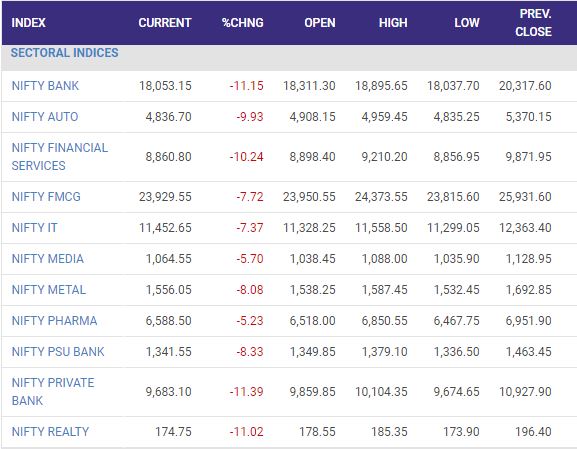The image size is (577, 449).
Task: Click the LOW column header
Action: 467,23
